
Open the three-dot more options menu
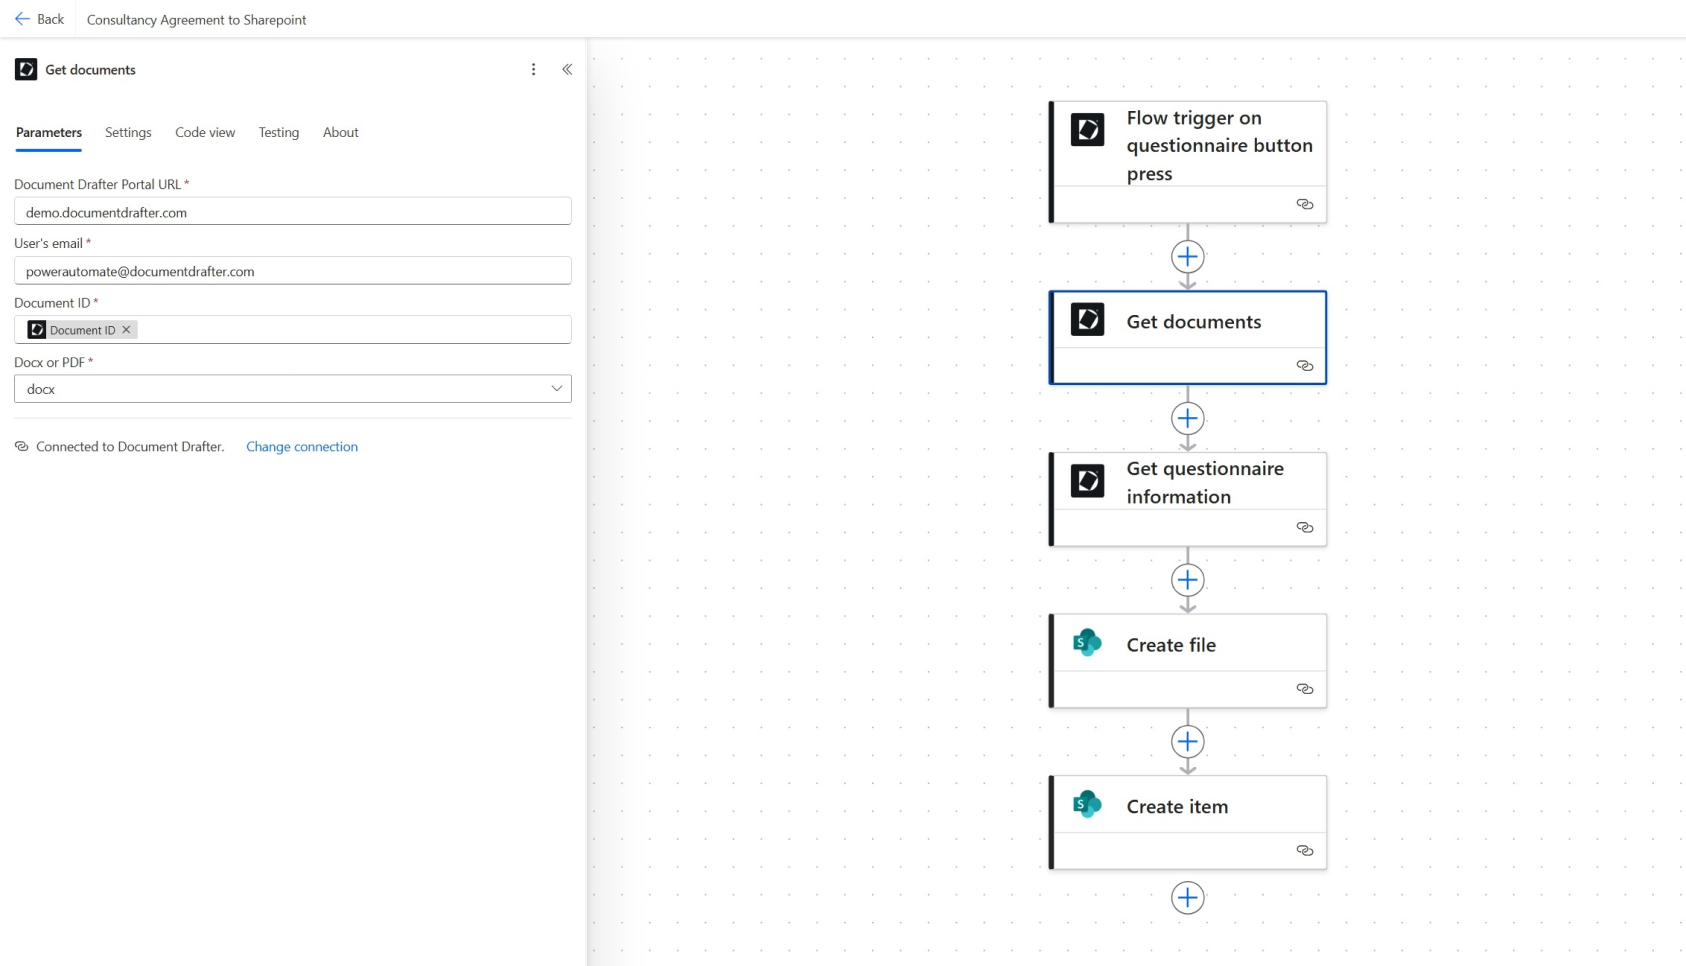point(533,69)
